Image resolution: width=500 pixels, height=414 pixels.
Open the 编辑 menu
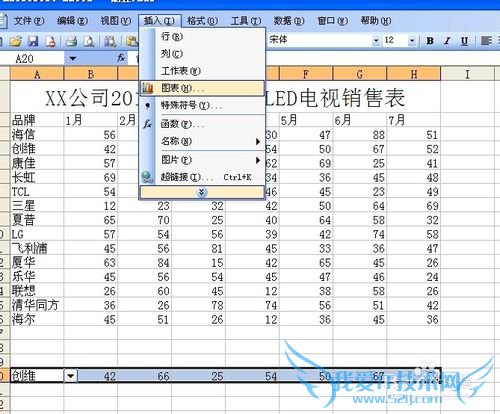pyautogui.click(x=72, y=21)
